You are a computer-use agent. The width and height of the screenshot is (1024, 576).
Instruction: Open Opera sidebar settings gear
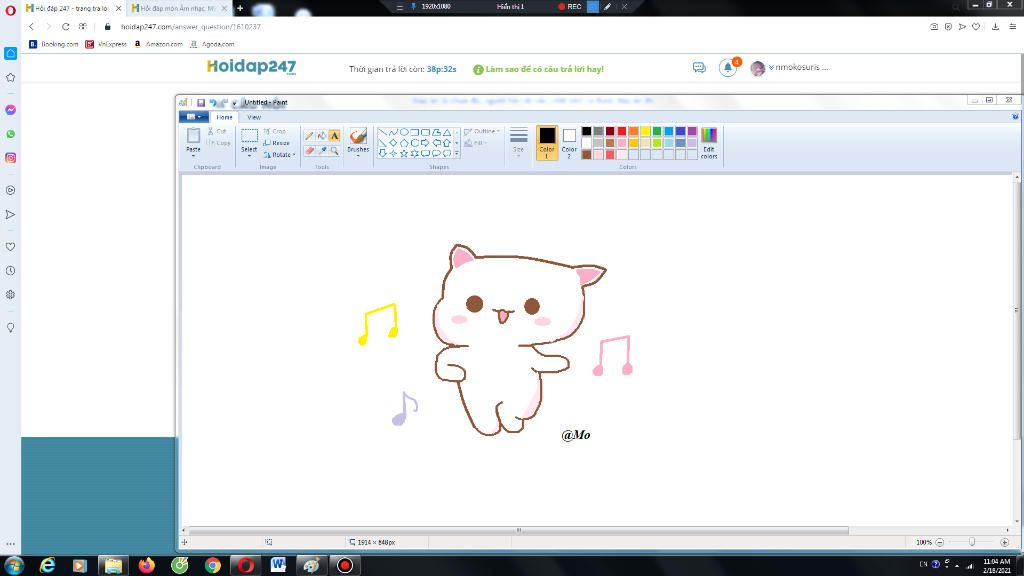(x=10, y=295)
